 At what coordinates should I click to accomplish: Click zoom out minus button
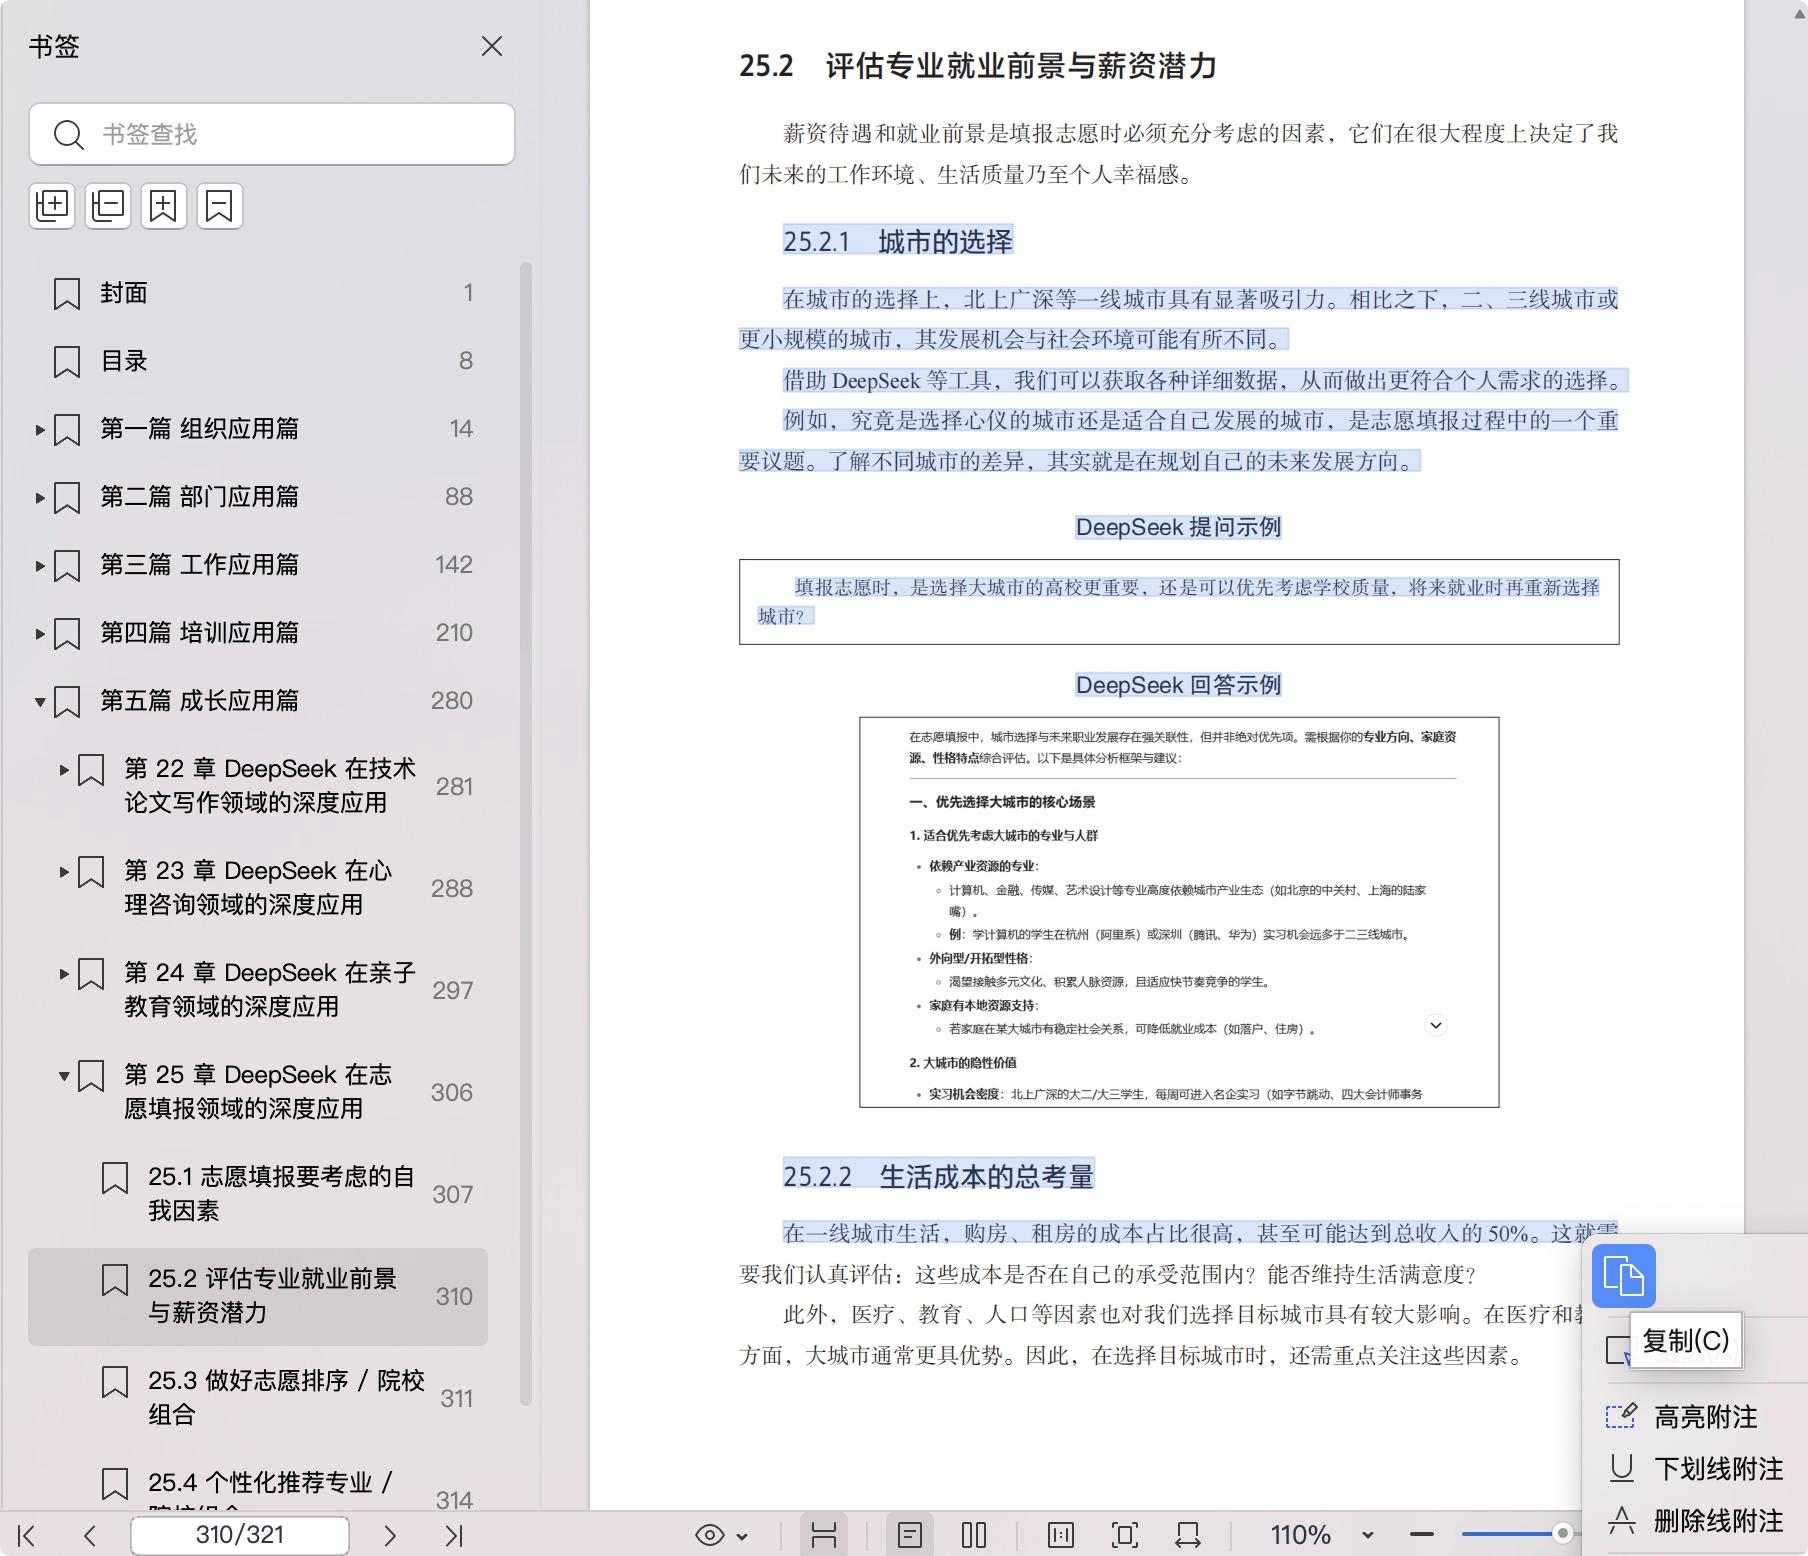(1422, 1534)
